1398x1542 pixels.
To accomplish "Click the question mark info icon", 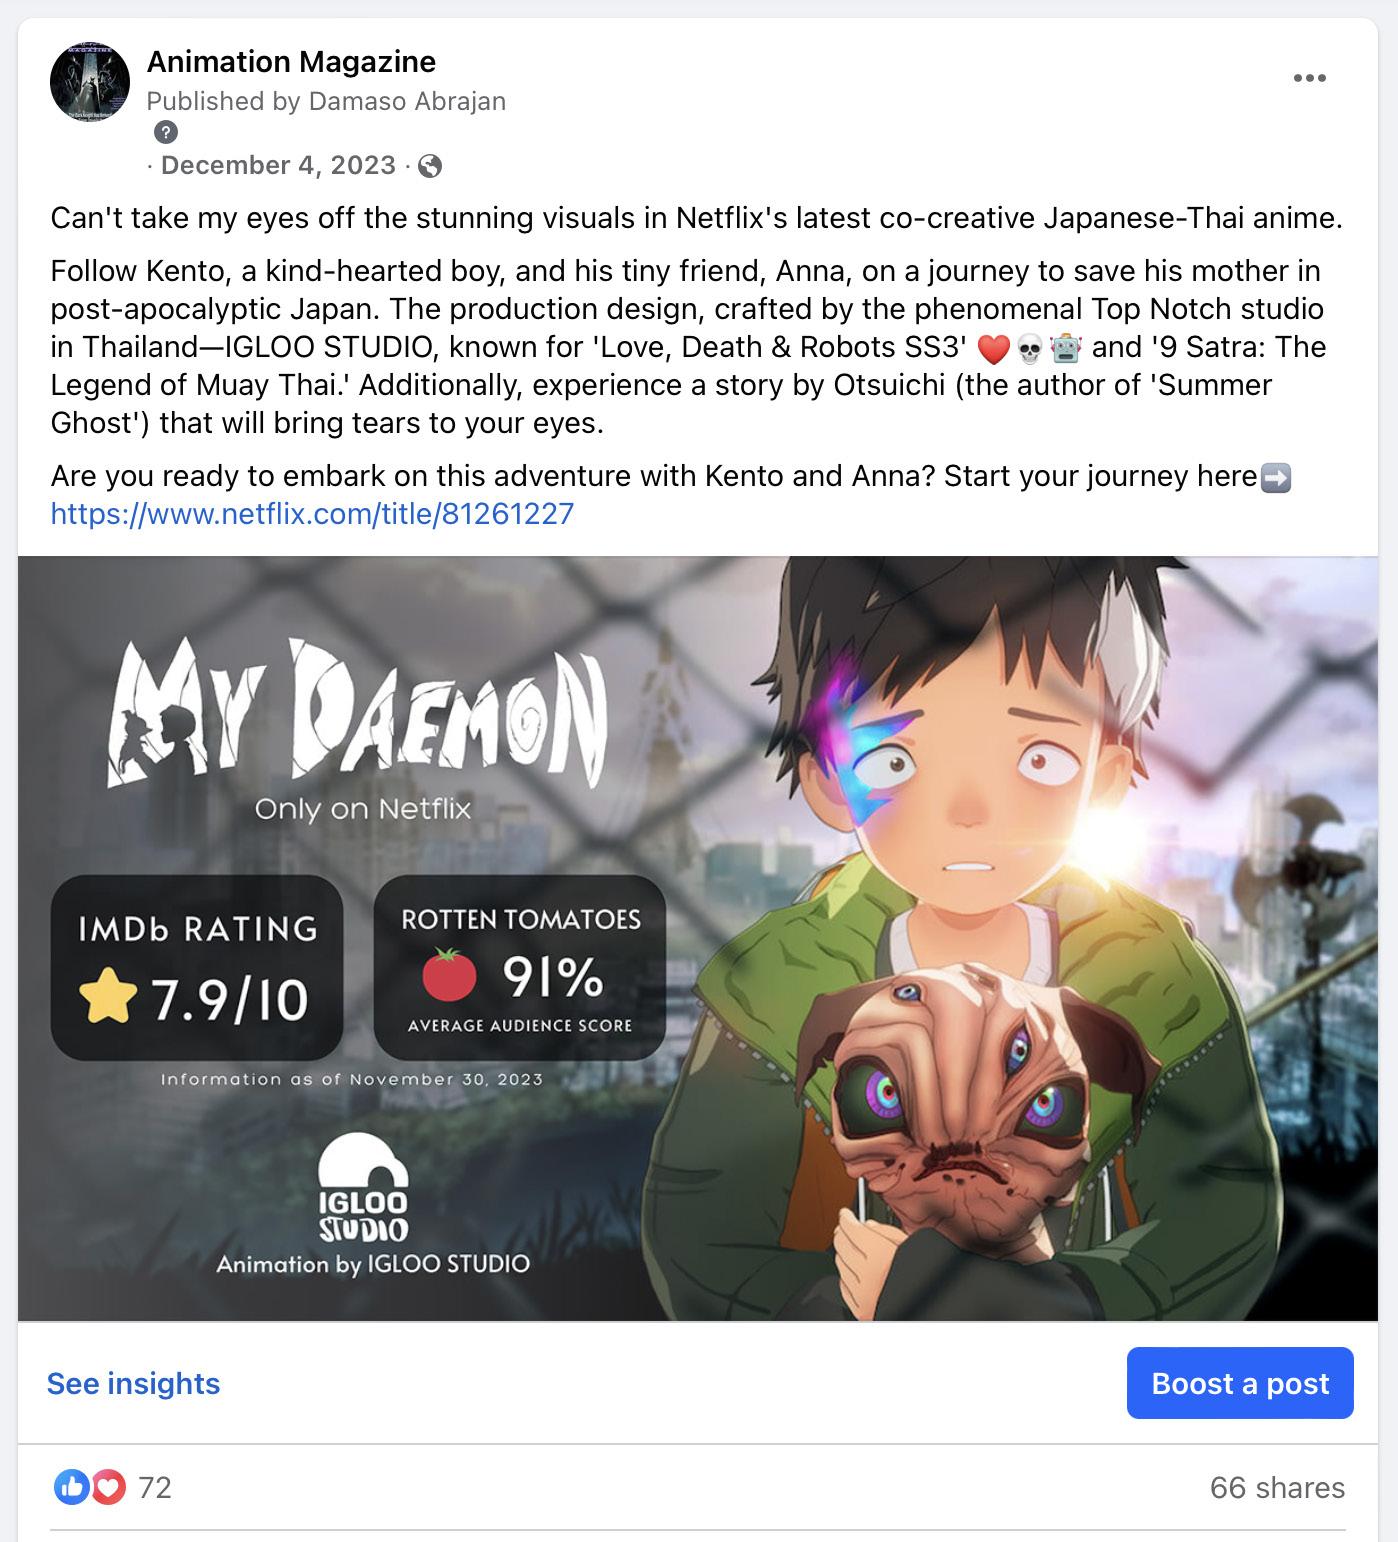I will pyautogui.click(x=166, y=132).
